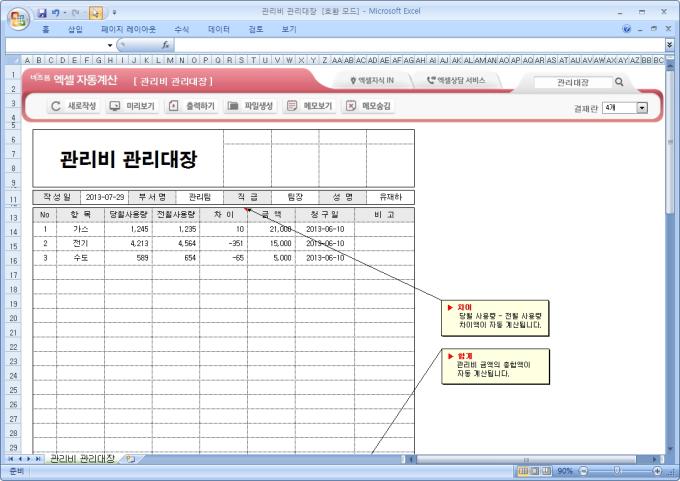
Task: Go to next sheet tab arrow
Action: point(29,458)
